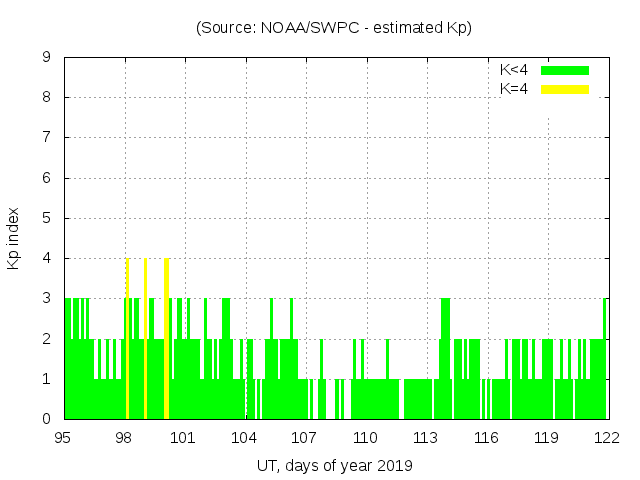Click the green K<4 legend swatch

pyautogui.click(x=565, y=70)
